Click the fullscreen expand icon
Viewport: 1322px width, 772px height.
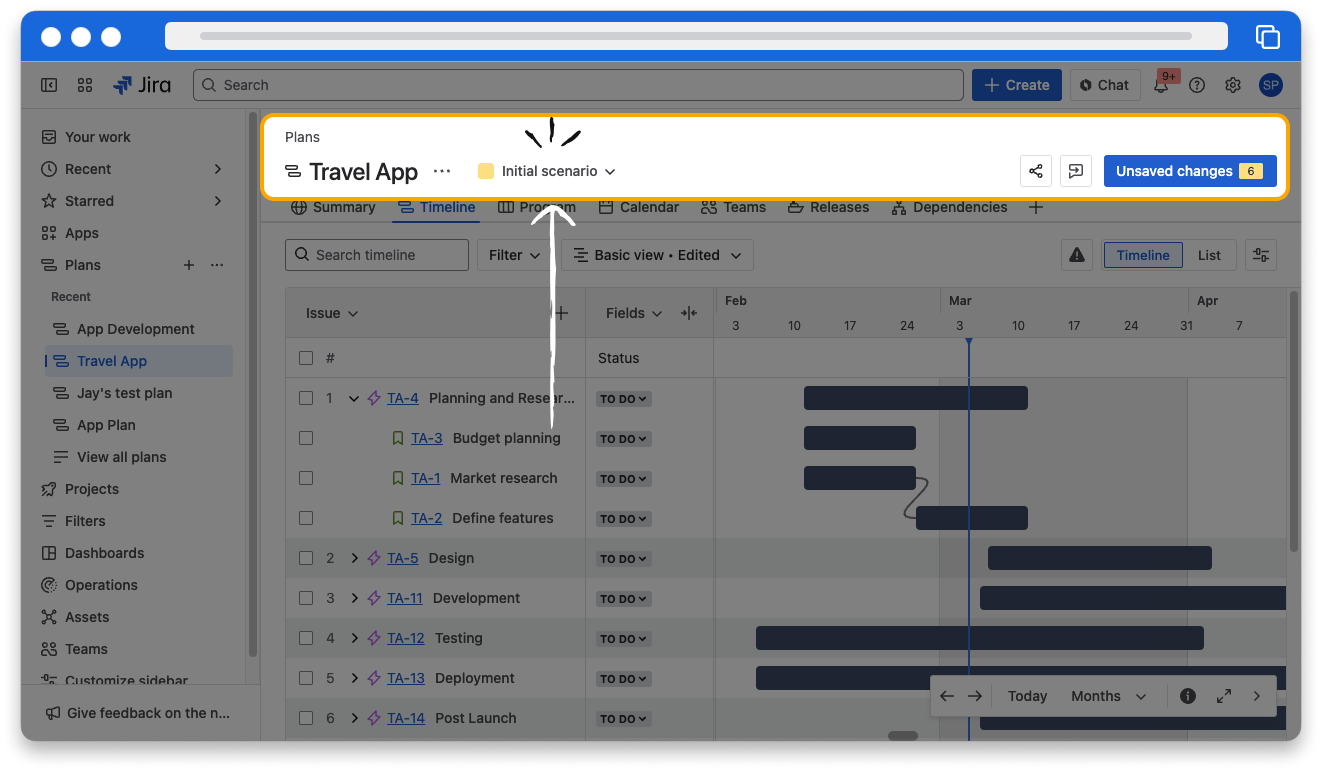pyautogui.click(x=1224, y=696)
